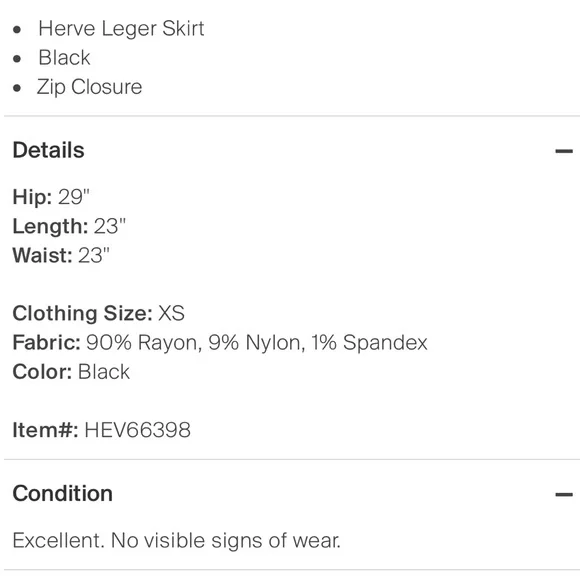Screen dimensions: 580x580
Task: Click the Hip label
Action: [32, 197]
